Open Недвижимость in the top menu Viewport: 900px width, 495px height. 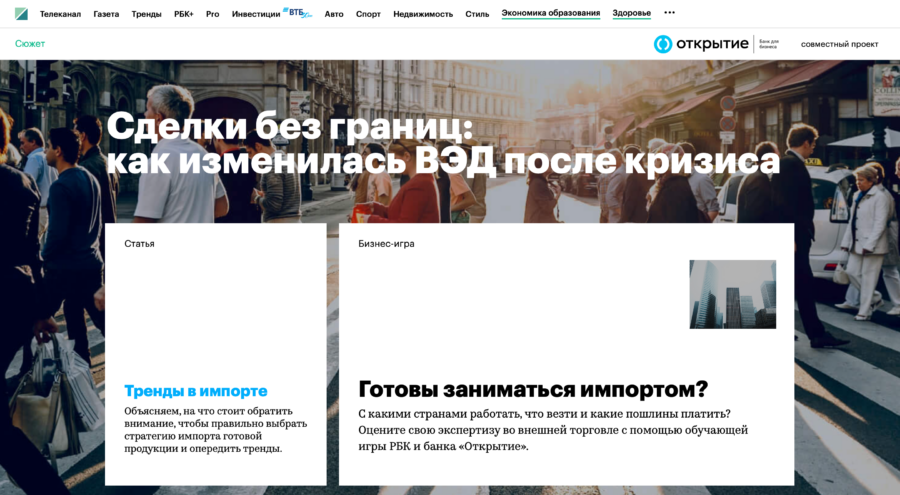point(422,14)
